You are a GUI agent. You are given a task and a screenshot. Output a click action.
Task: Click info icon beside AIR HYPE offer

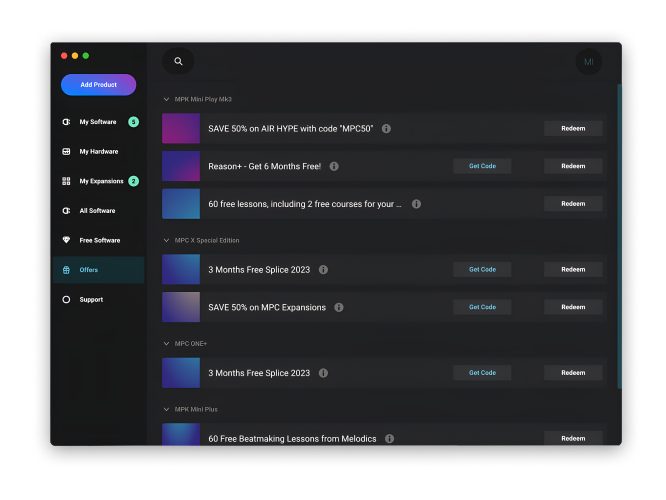point(386,129)
